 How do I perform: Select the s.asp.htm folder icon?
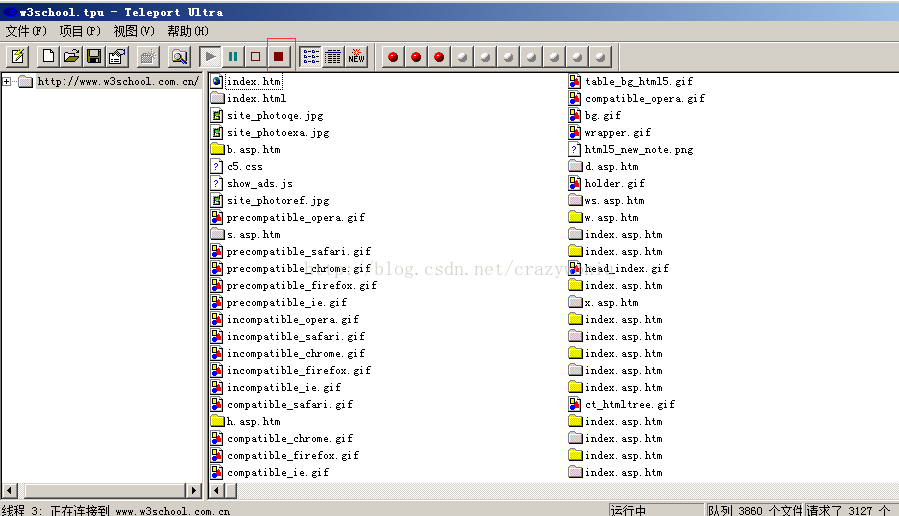217,234
